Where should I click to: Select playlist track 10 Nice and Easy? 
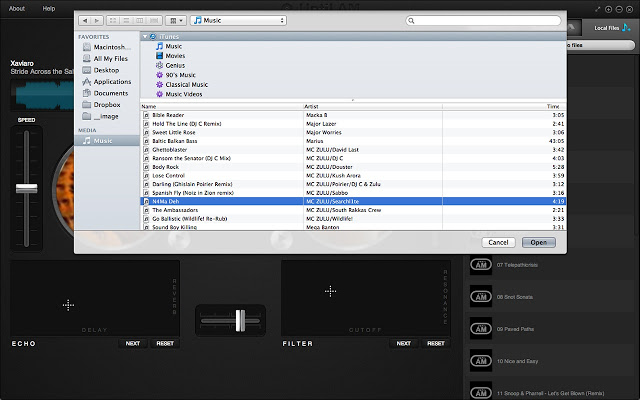(x=551, y=361)
